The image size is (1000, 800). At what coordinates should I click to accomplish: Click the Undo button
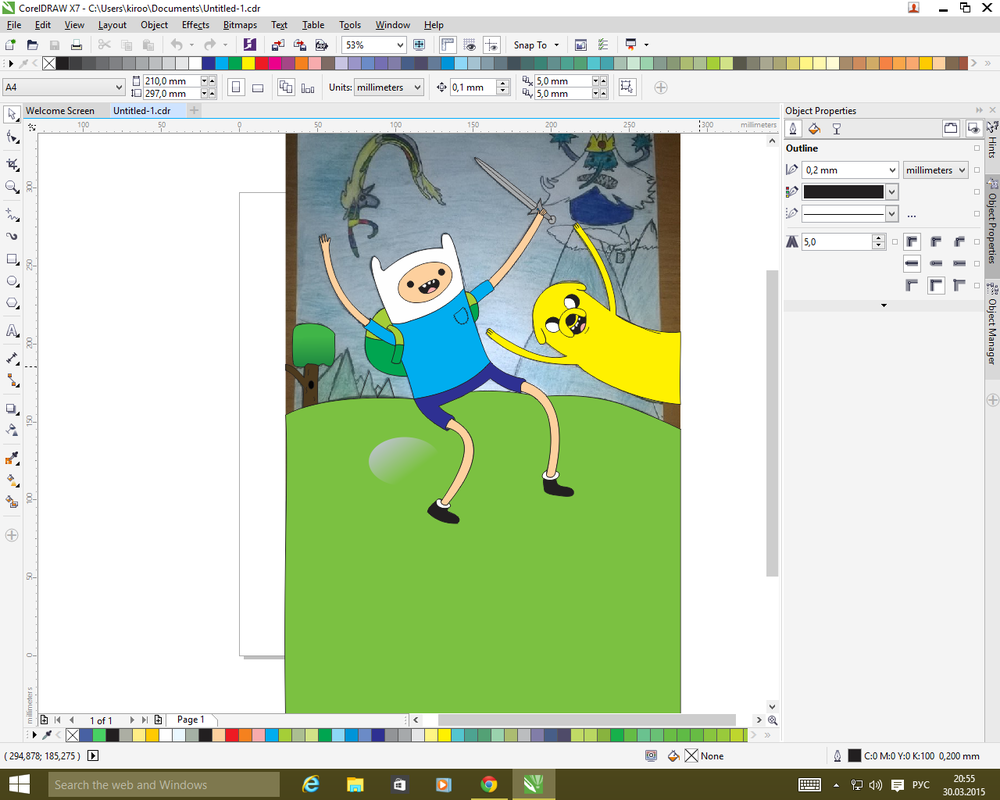[x=177, y=45]
